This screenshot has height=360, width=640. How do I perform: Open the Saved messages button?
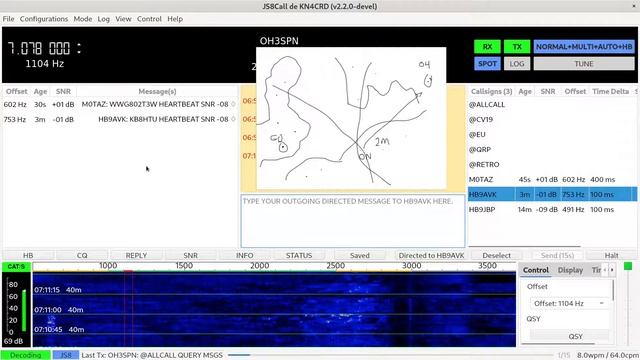point(360,255)
